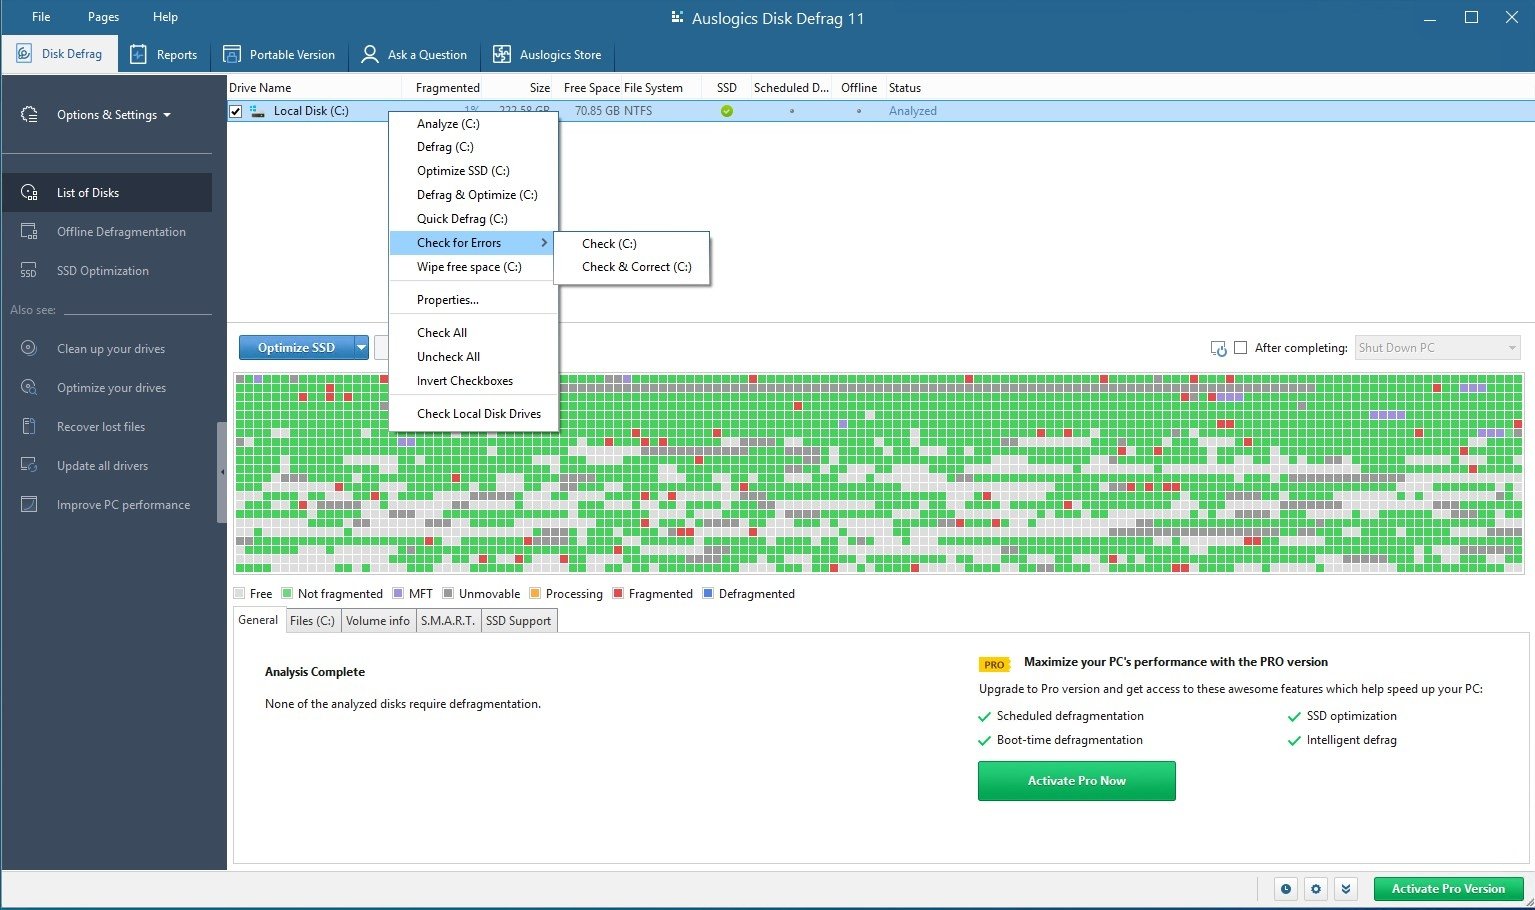Click the Update all drivers icon
1535x910 pixels.
point(29,465)
